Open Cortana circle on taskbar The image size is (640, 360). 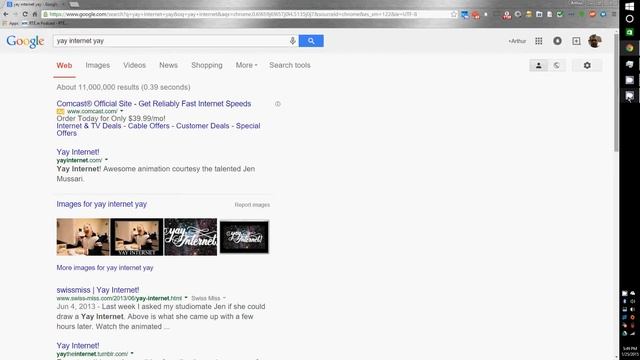[x=629, y=19]
